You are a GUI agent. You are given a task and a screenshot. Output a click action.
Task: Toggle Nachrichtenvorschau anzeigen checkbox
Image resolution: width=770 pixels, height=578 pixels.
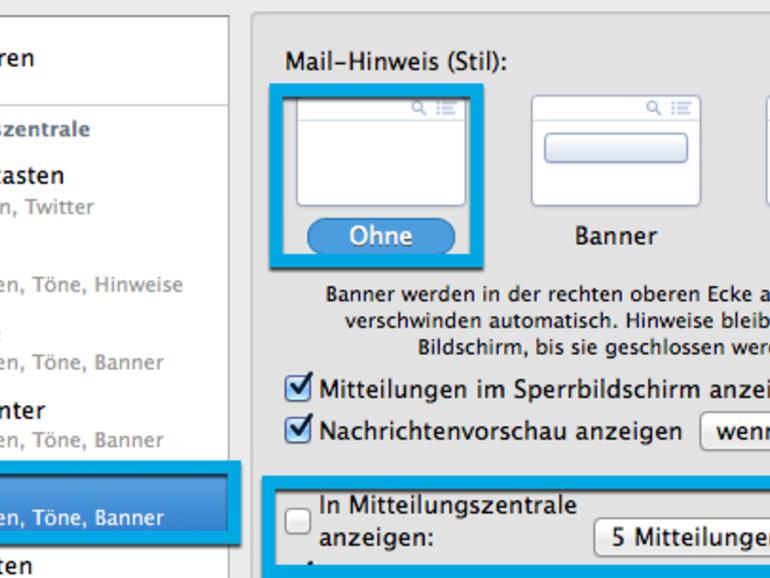click(298, 429)
